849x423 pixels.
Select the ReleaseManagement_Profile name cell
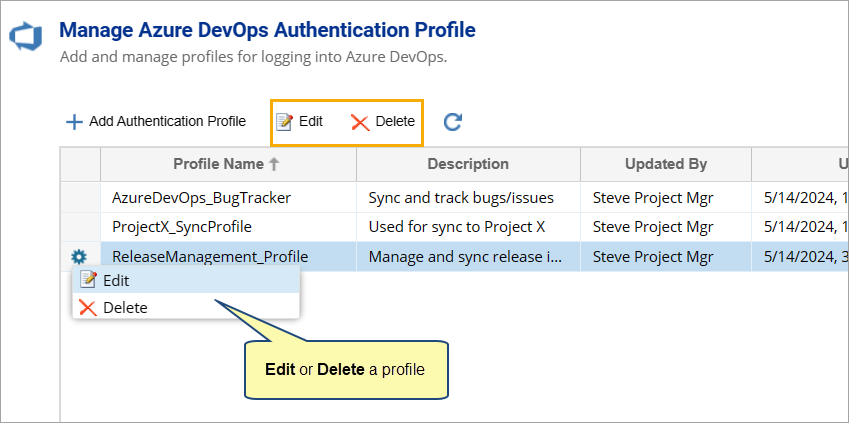tap(210, 257)
